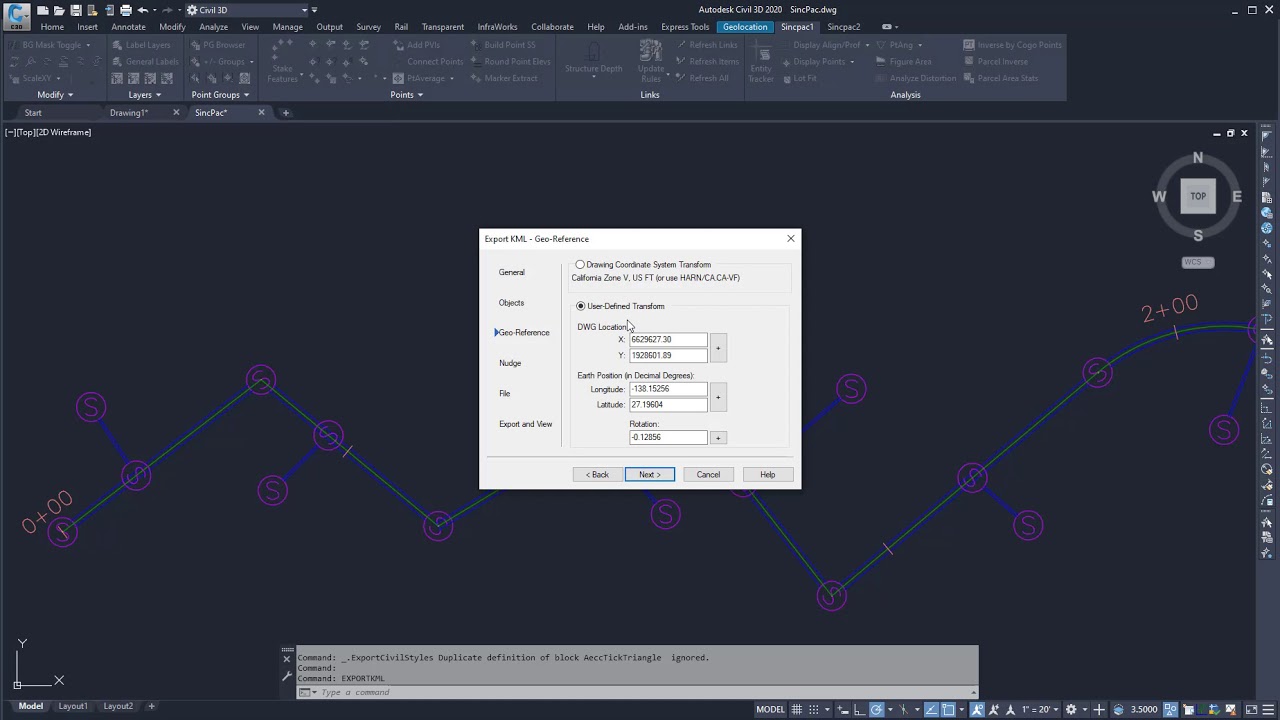
Task: Open the annotation scale 1"=20' dropdown
Action: click(1040, 709)
